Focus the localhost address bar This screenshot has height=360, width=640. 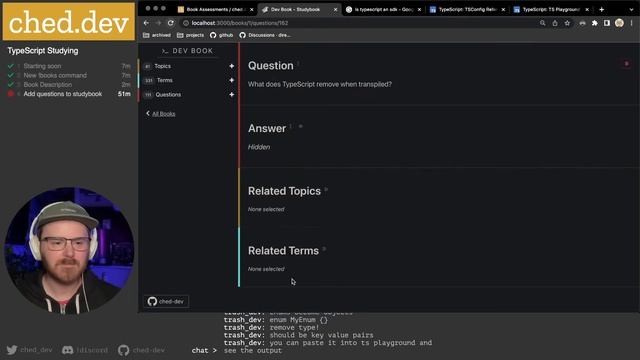(359, 23)
